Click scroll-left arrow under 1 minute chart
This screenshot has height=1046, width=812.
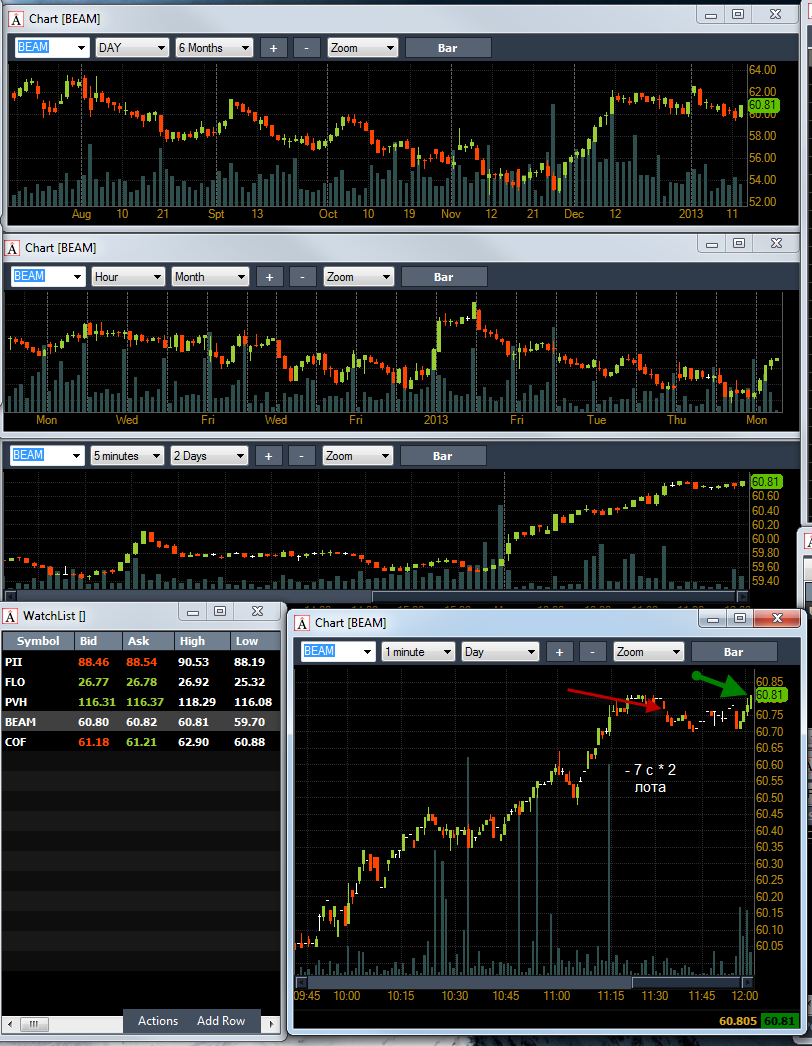(301, 982)
